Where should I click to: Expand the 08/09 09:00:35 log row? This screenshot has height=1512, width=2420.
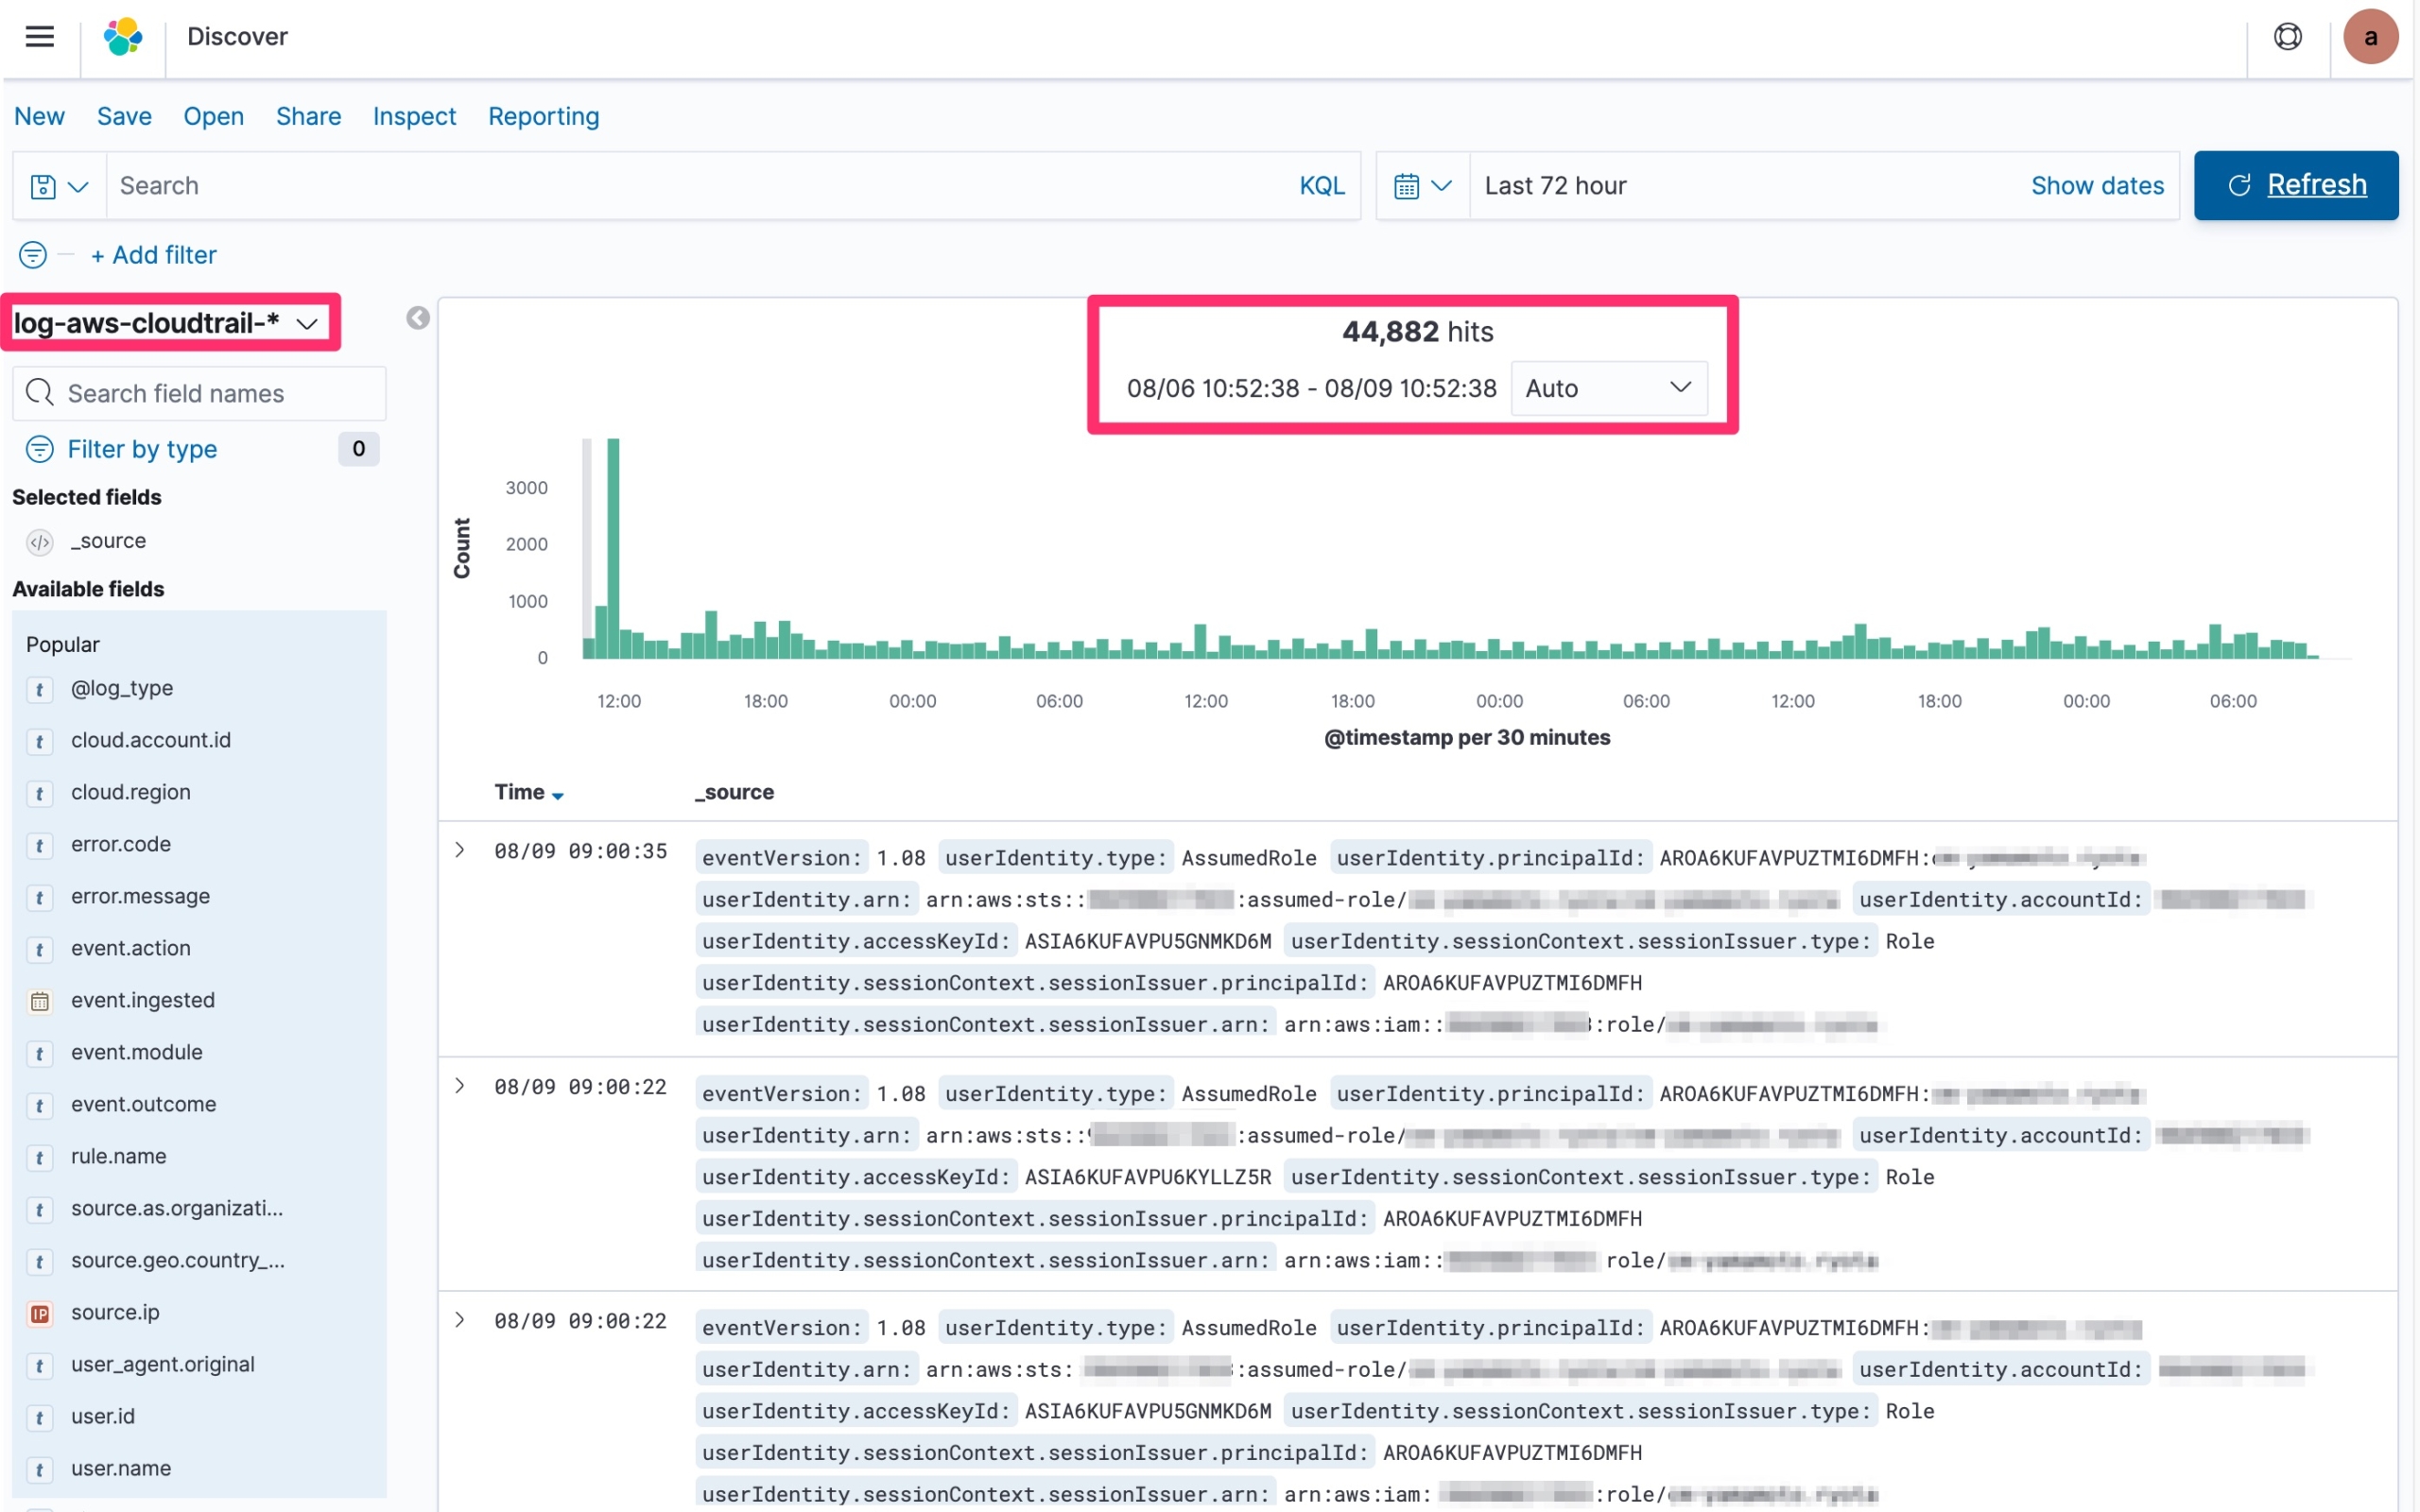pos(460,850)
